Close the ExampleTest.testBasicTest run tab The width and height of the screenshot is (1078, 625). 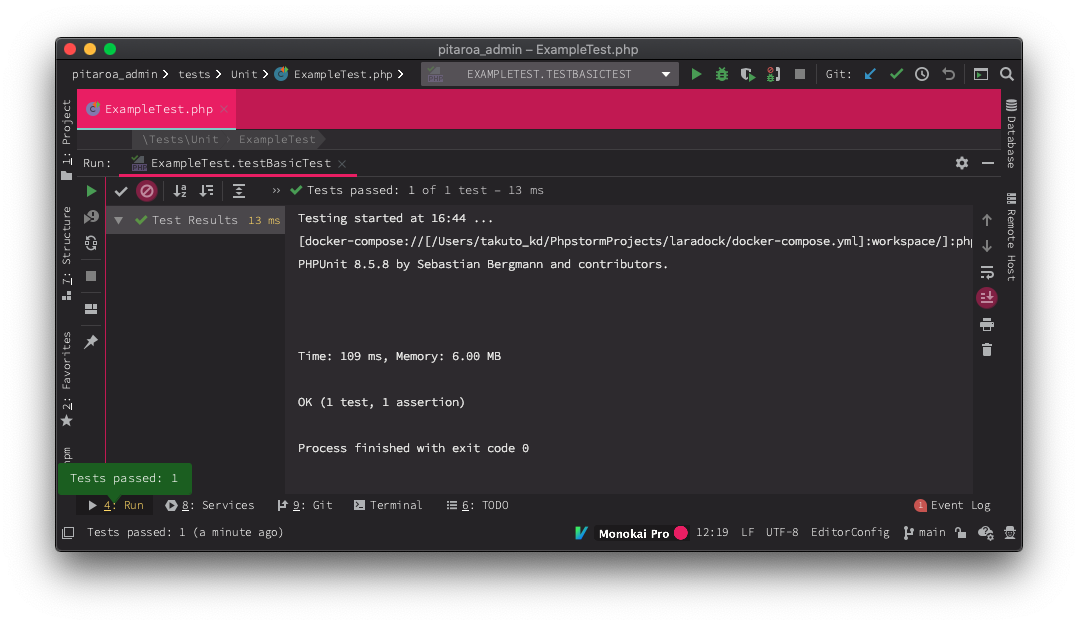click(x=342, y=164)
